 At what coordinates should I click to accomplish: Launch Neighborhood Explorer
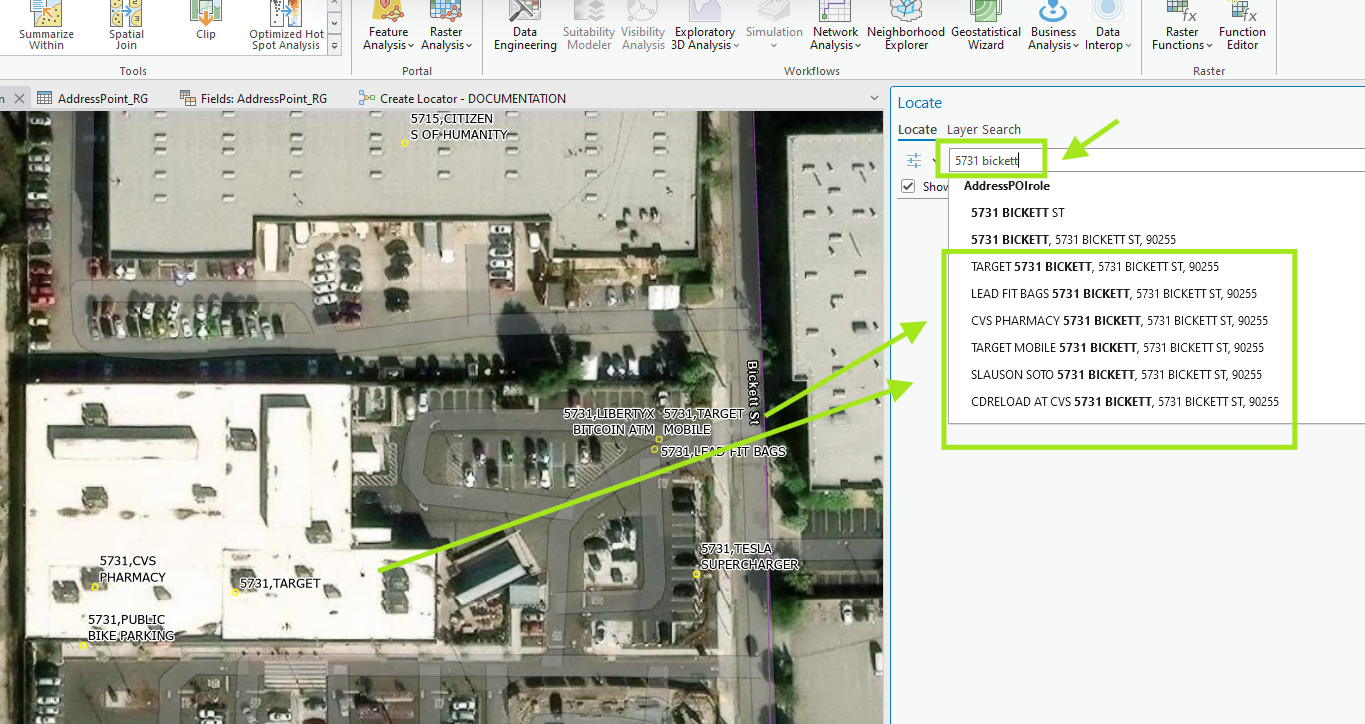pyautogui.click(x=905, y=26)
